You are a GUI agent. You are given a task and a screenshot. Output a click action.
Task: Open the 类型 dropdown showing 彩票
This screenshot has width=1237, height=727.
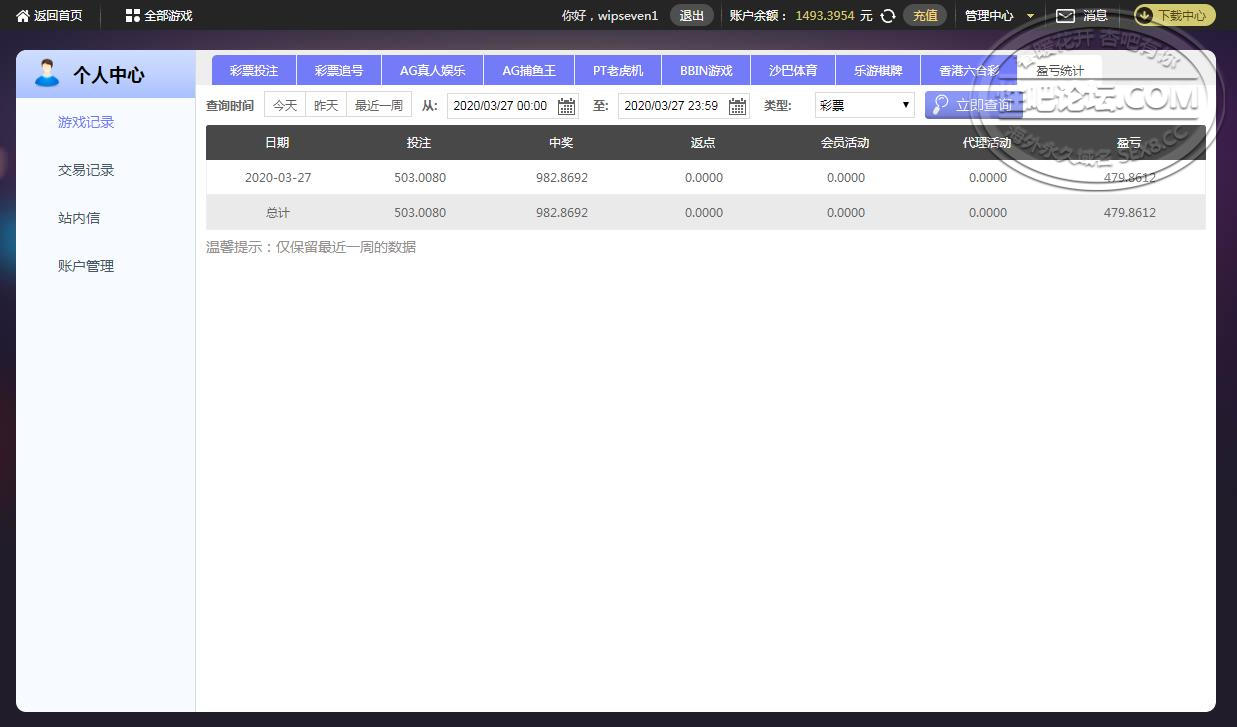click(x=864, y=105)
